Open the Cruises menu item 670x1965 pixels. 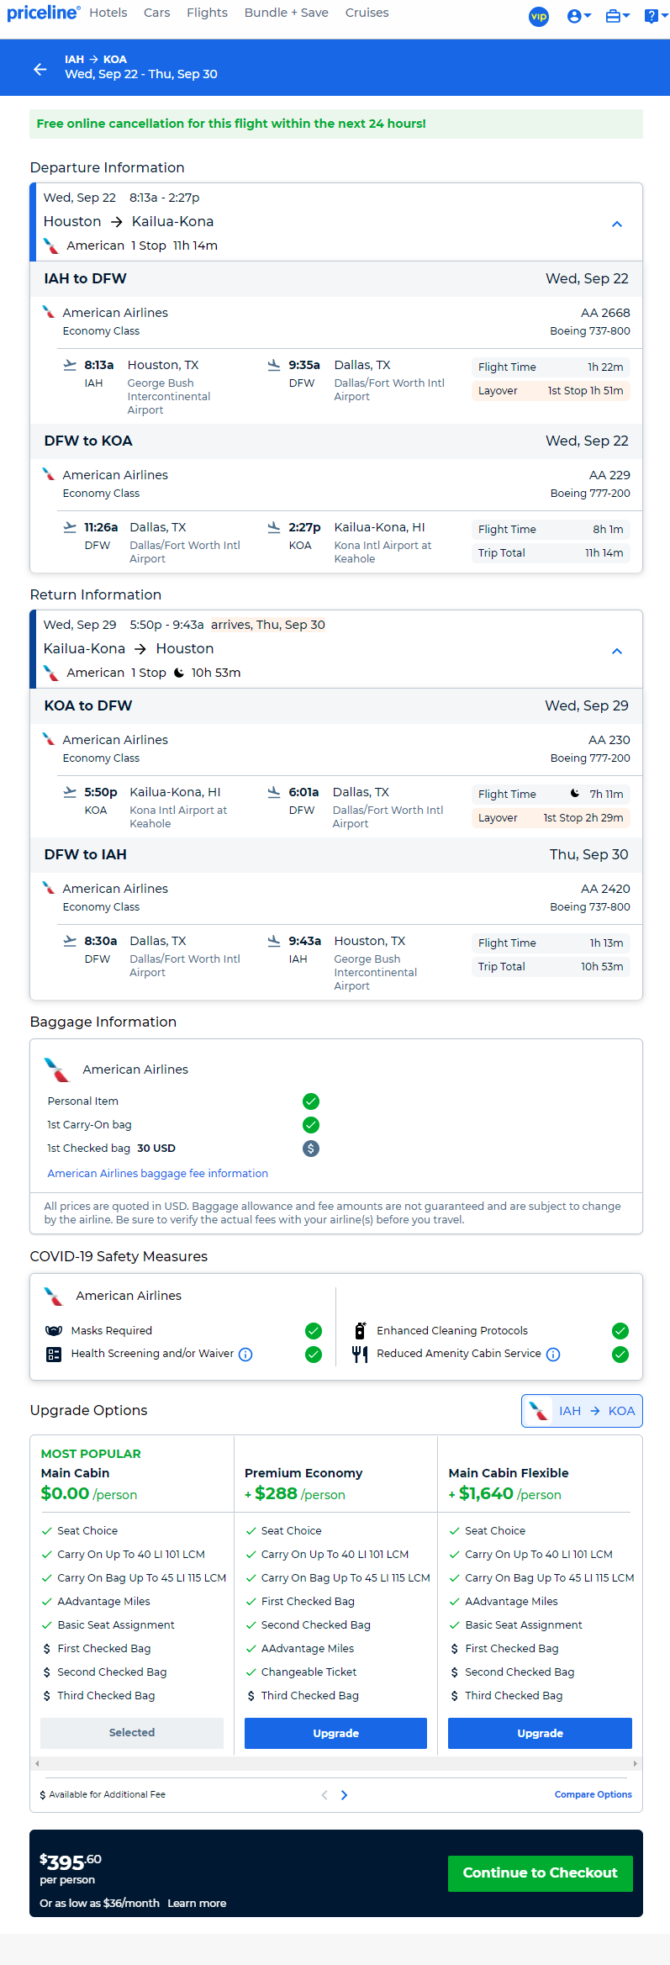(367, 13)
